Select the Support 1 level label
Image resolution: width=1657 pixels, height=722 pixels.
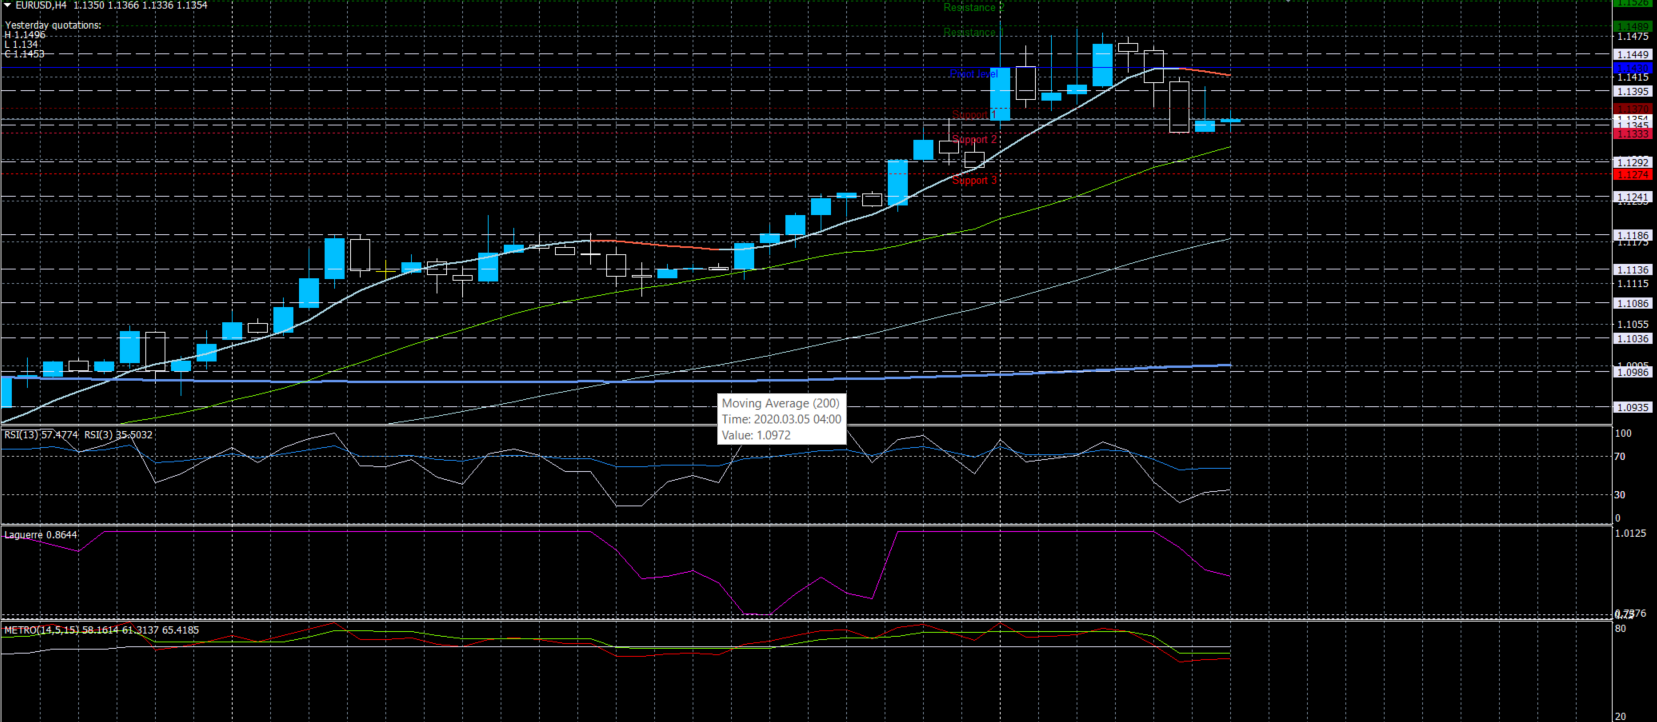click(x=974, y=114)
